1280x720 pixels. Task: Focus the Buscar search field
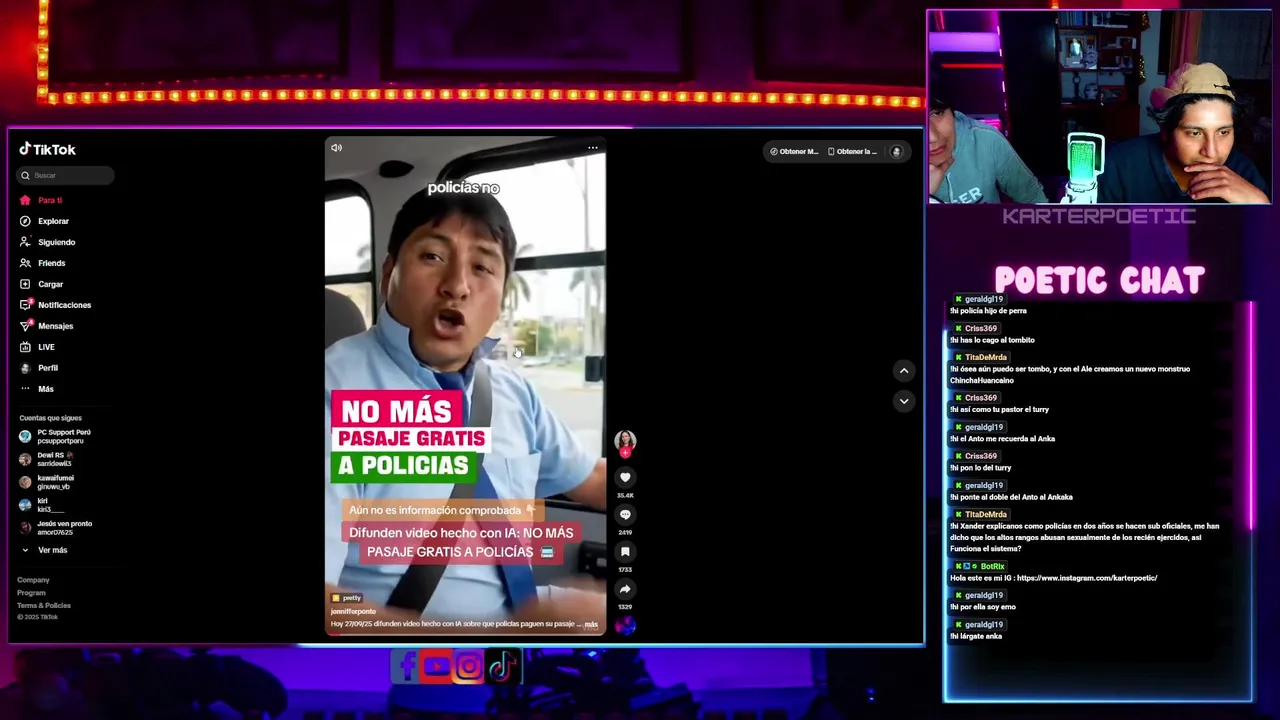tap(66, 175)
